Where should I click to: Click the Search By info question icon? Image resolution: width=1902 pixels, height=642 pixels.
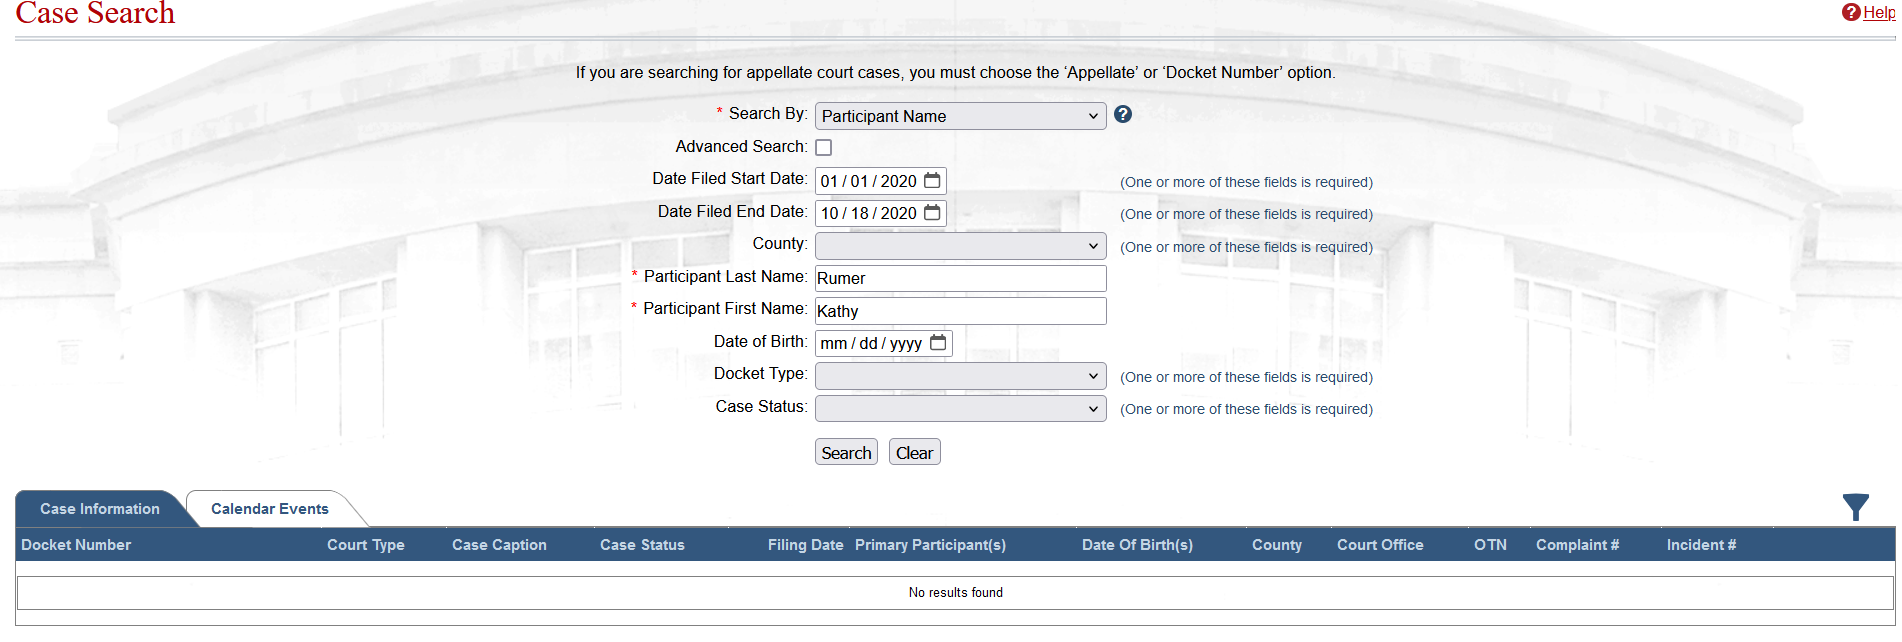(1123, 114)
